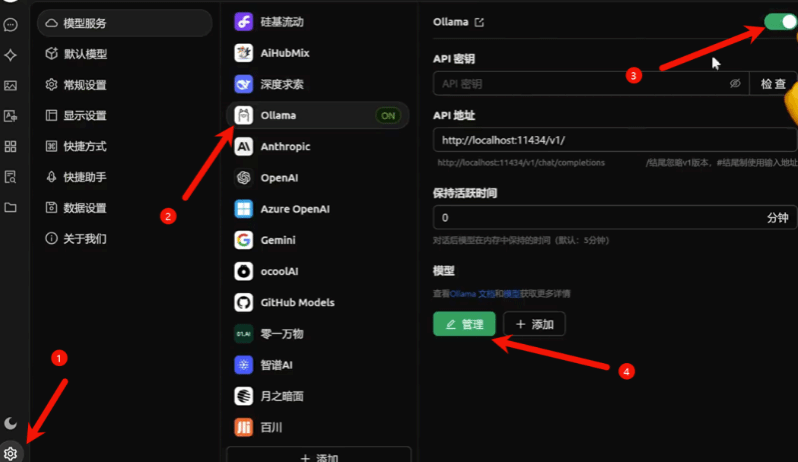Image resolution: width=798 pixels, height=462 pixels.
Task: Select the Gemini provider
Action: point(318,240)
